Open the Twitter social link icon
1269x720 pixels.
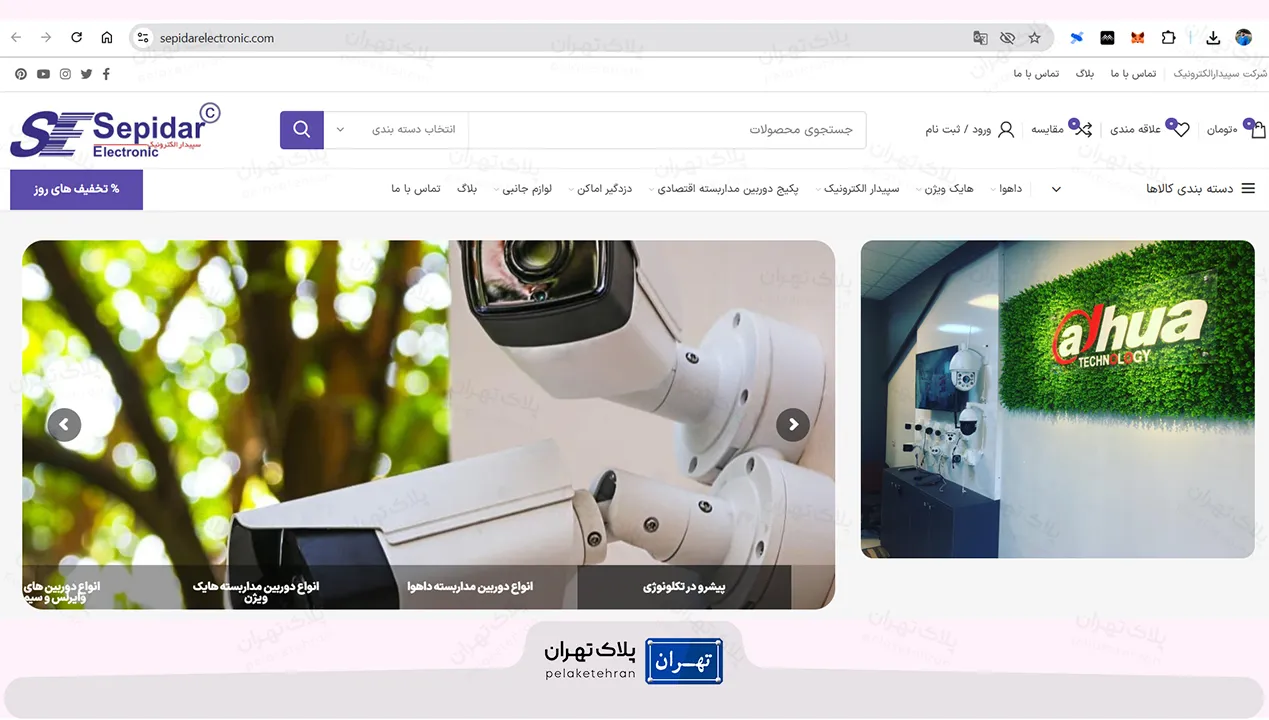tap(86, 74)
